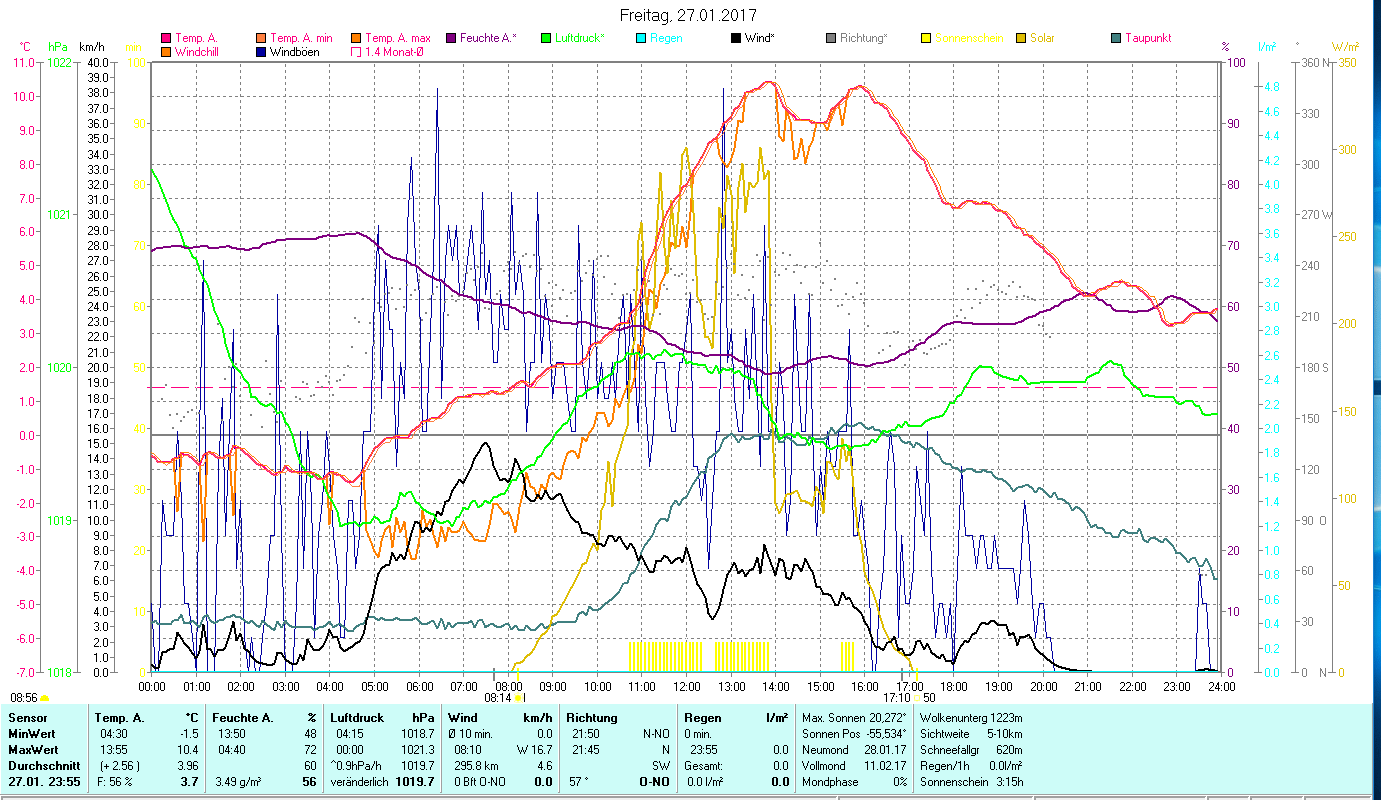Click the peak wind value 'W 16.7'
Image resolution: width=1381 pixels, height=800 pixels.
point(535,750)
